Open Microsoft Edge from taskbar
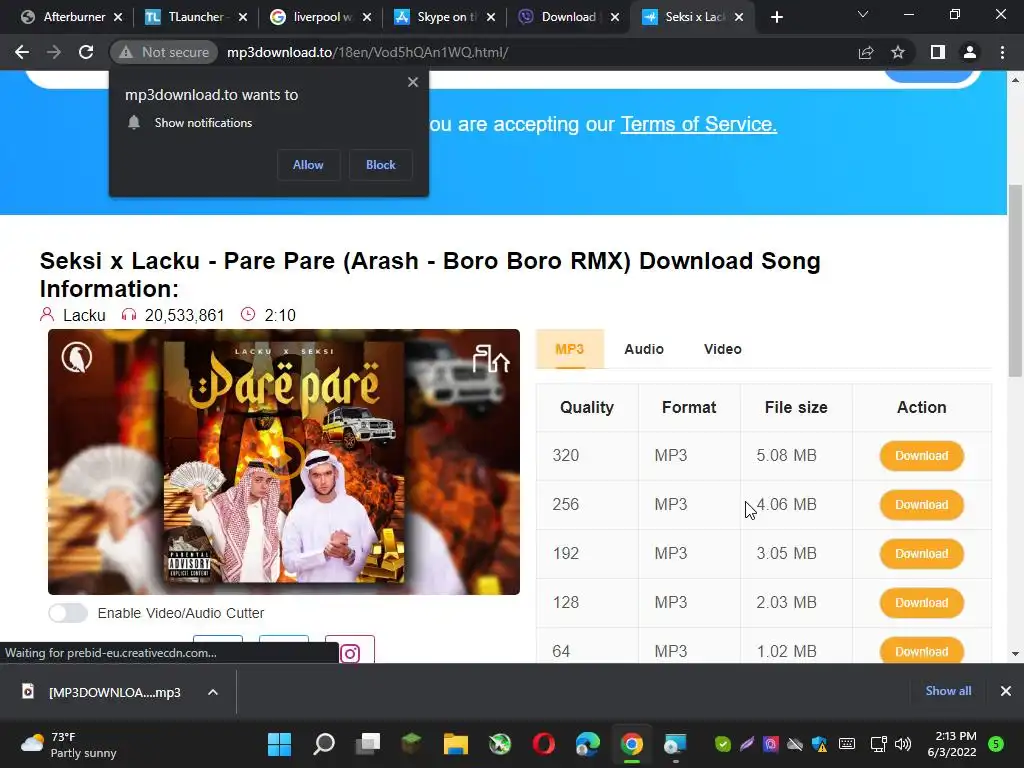The height and width of the screenshot is (768, 1024). 588,744
